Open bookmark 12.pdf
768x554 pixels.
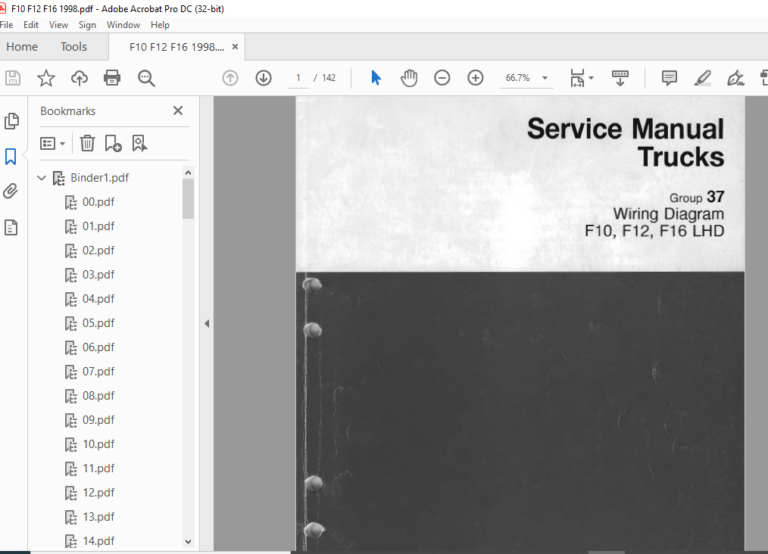click(98, 492)
